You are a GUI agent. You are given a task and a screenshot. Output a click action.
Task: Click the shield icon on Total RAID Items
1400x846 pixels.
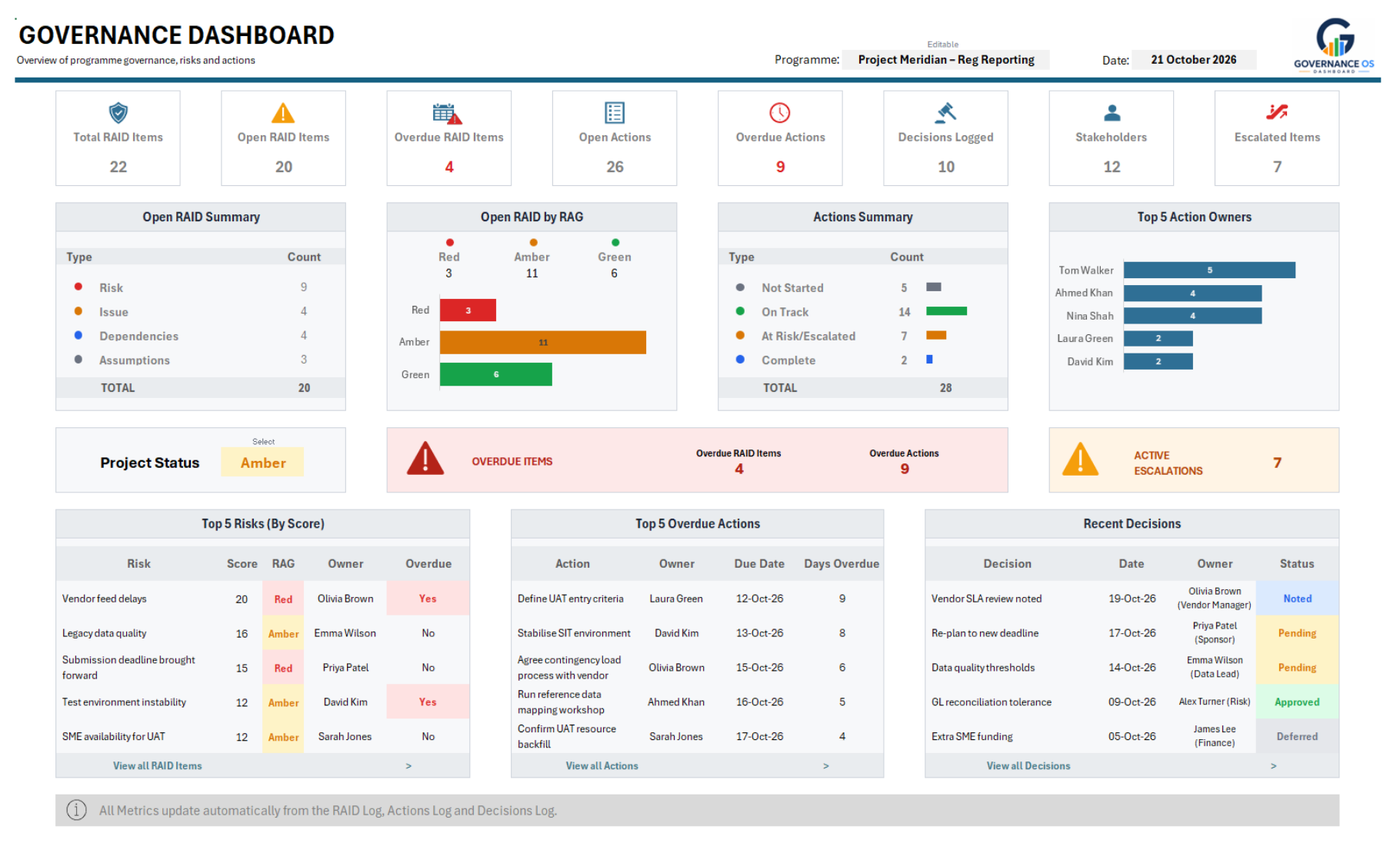[118, 112]
